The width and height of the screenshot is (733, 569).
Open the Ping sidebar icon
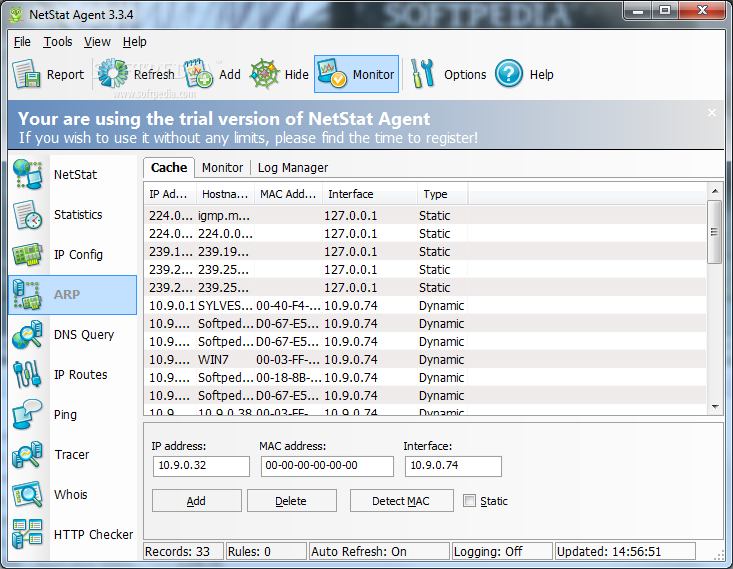[28, 415]
